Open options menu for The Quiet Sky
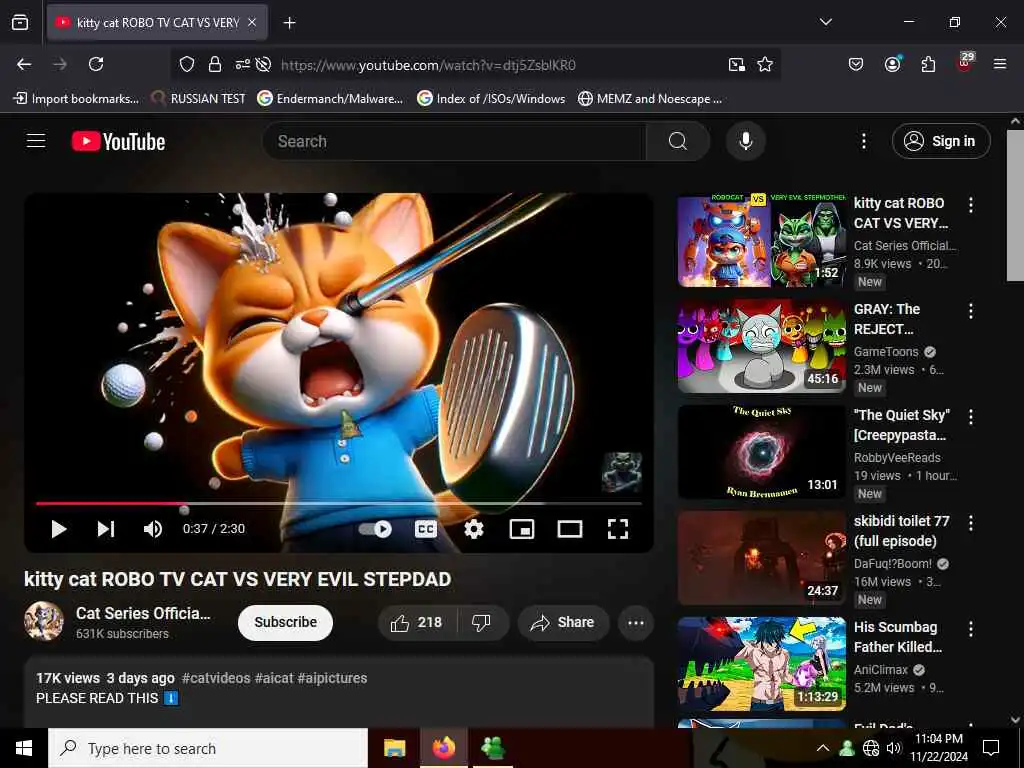This screenshot has height=768, width=1024. point(971,417)
